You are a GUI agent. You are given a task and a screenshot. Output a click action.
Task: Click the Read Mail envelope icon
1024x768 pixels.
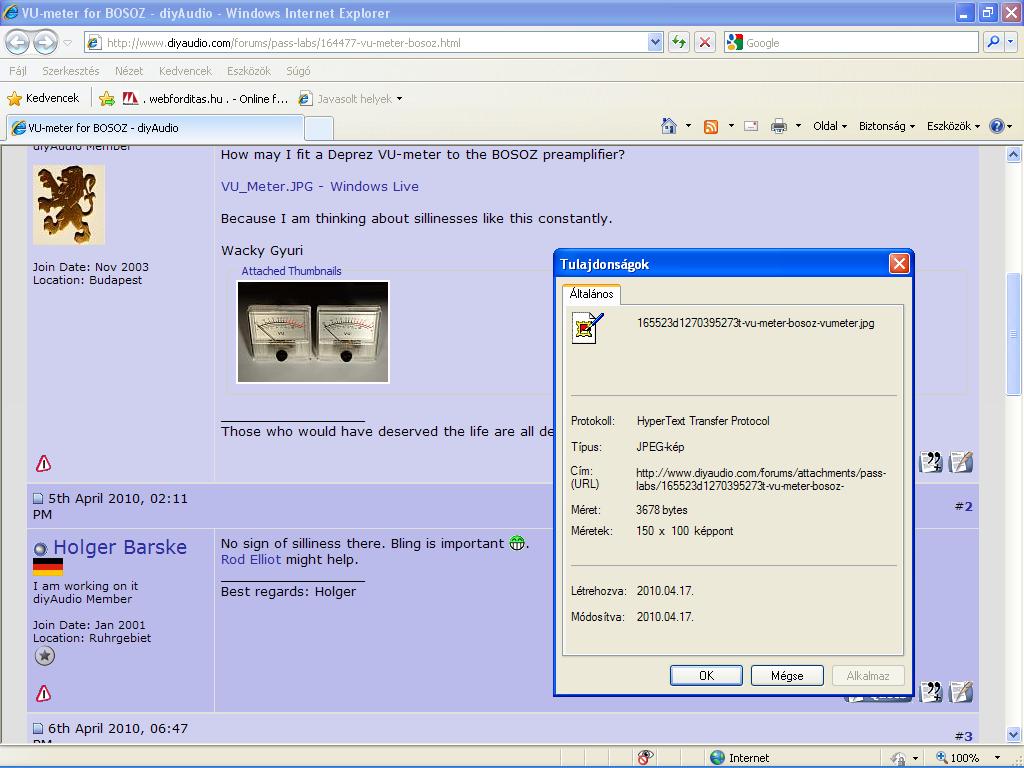click(751, 126)
